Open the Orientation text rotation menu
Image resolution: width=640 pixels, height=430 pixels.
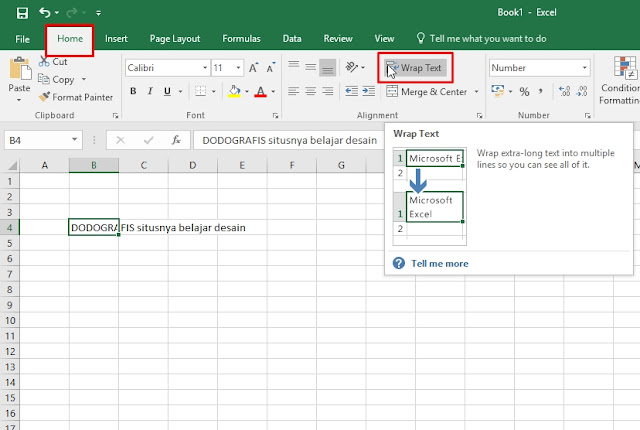point(355,67)
